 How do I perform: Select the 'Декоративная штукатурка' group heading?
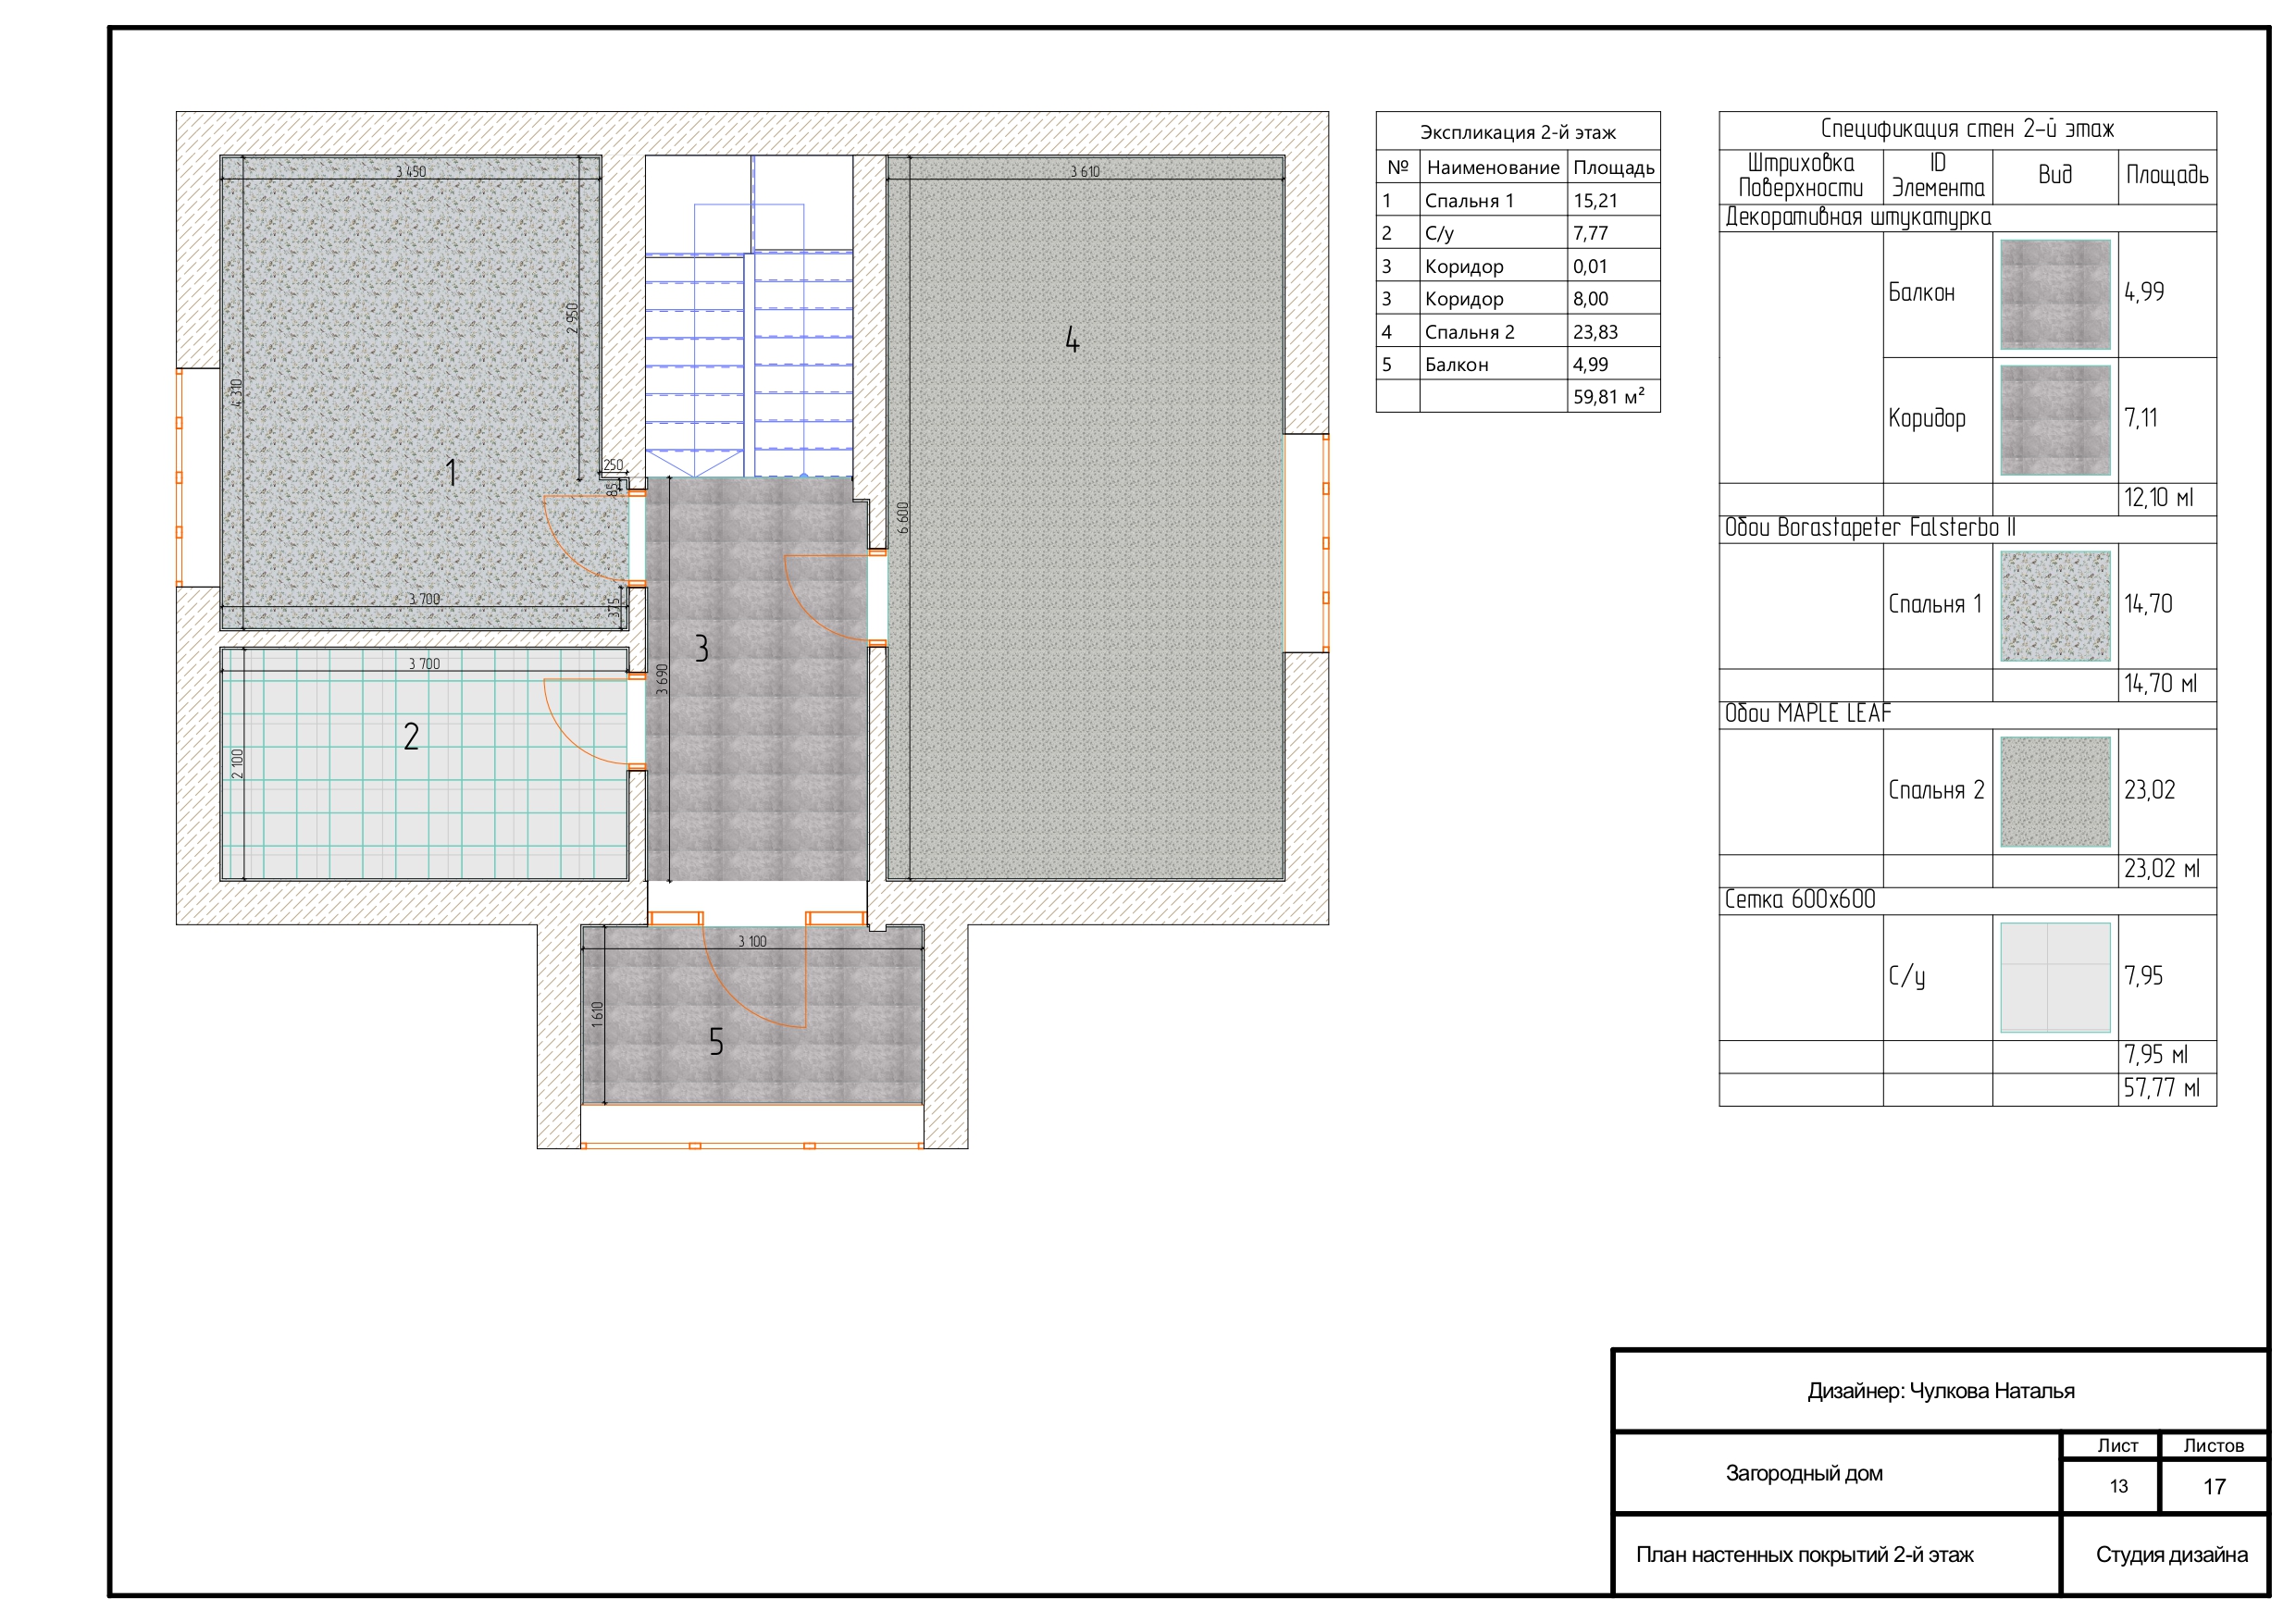pyautogui.click(x=1857, y=218)
